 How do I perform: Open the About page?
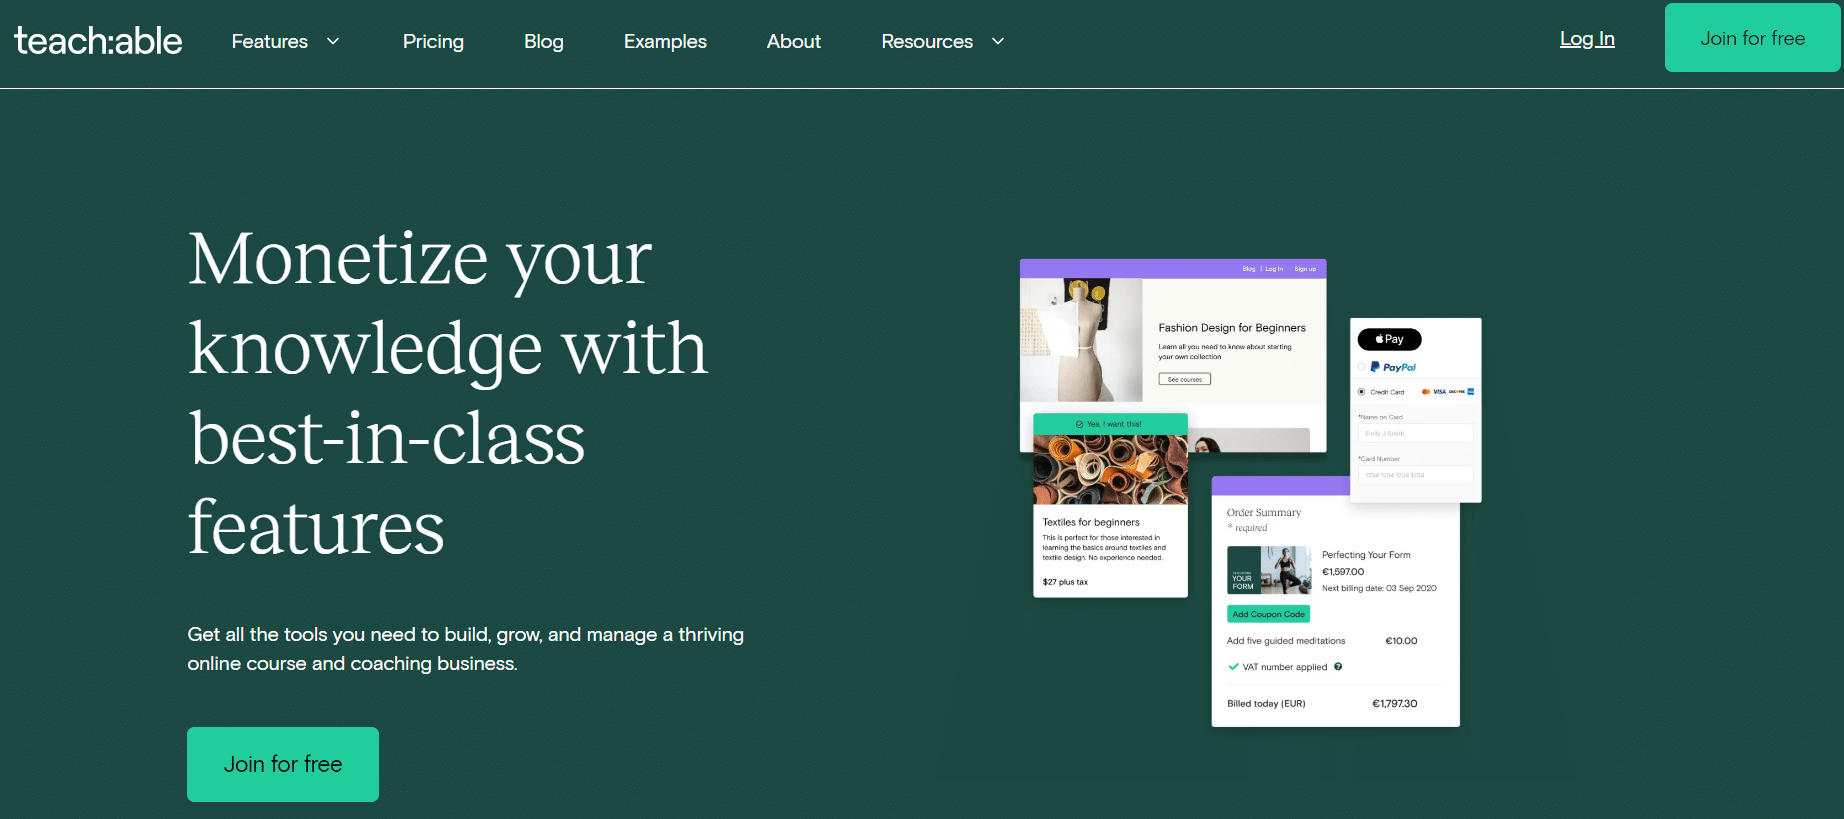794,41
